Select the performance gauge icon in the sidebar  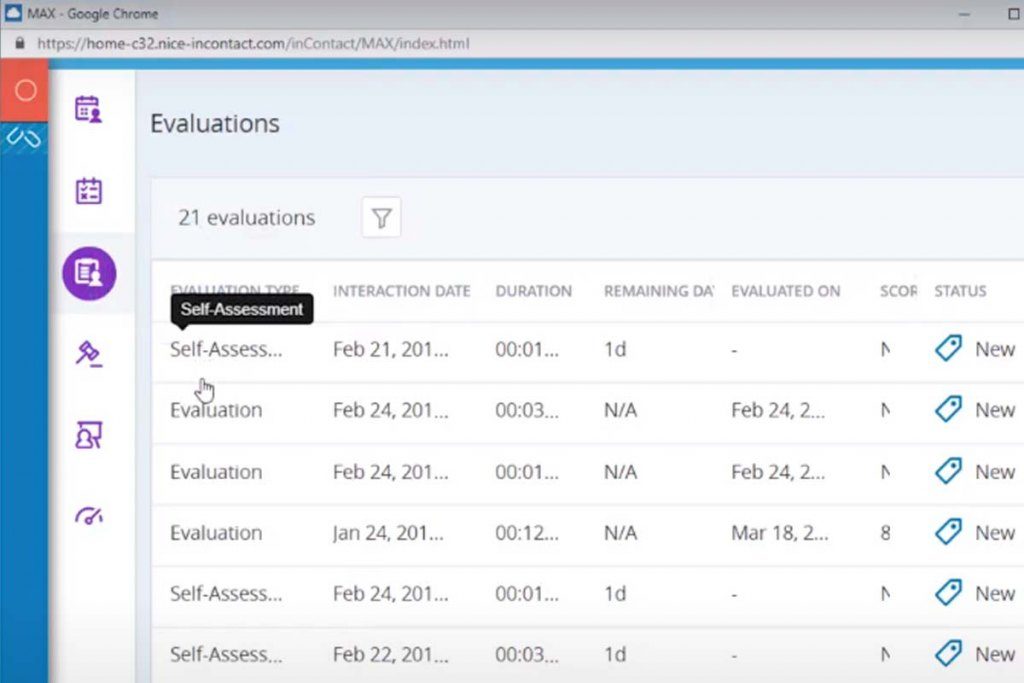coord(89,514)
